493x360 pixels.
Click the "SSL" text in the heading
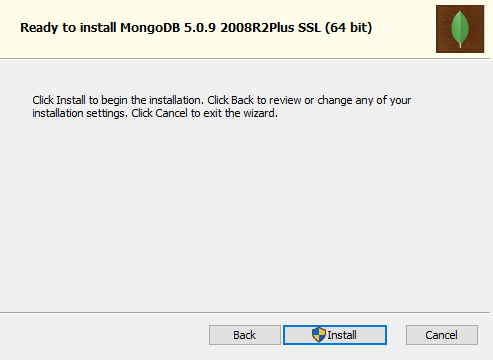310,28
